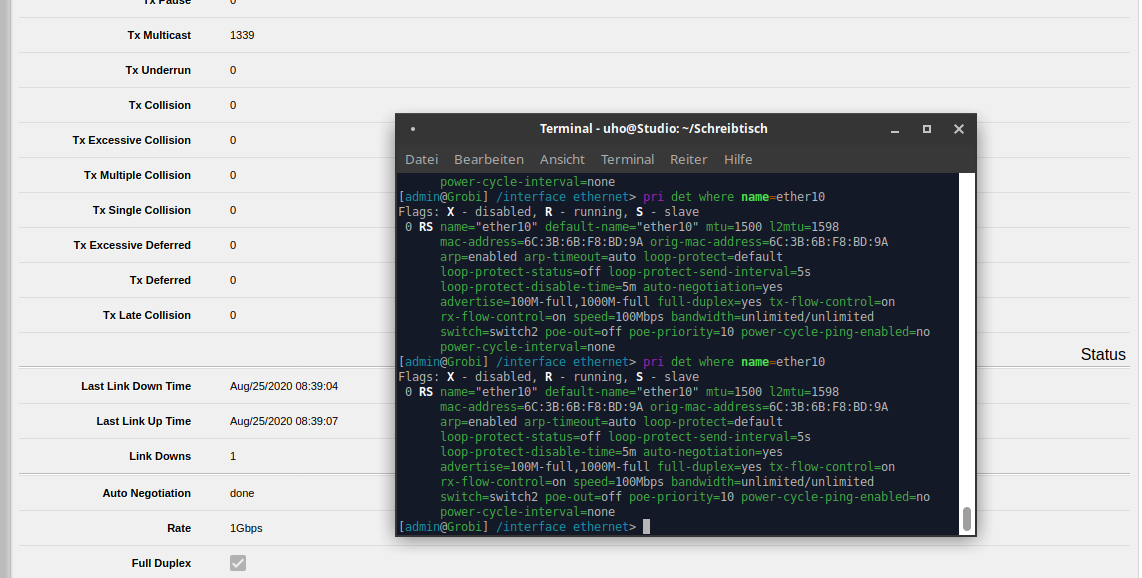Click the Tx Underrun value 0

click(233, 70)
